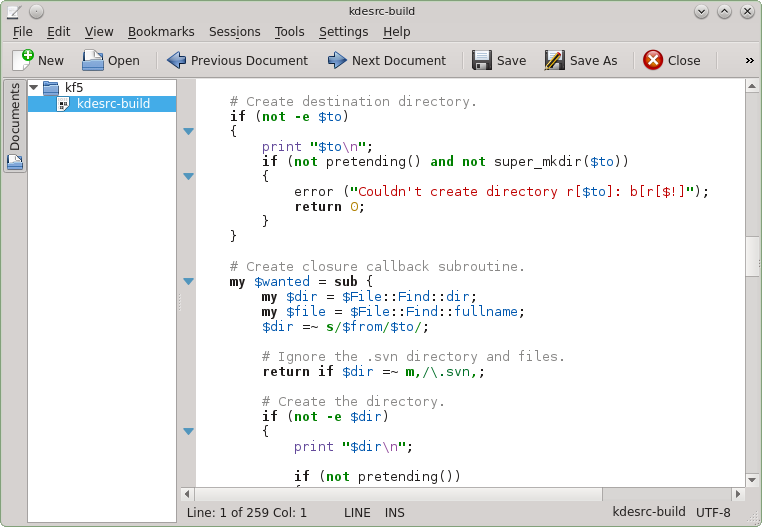The image size is (762, 527).
Task: Click the Open file icon
Action: pos(92,60)
